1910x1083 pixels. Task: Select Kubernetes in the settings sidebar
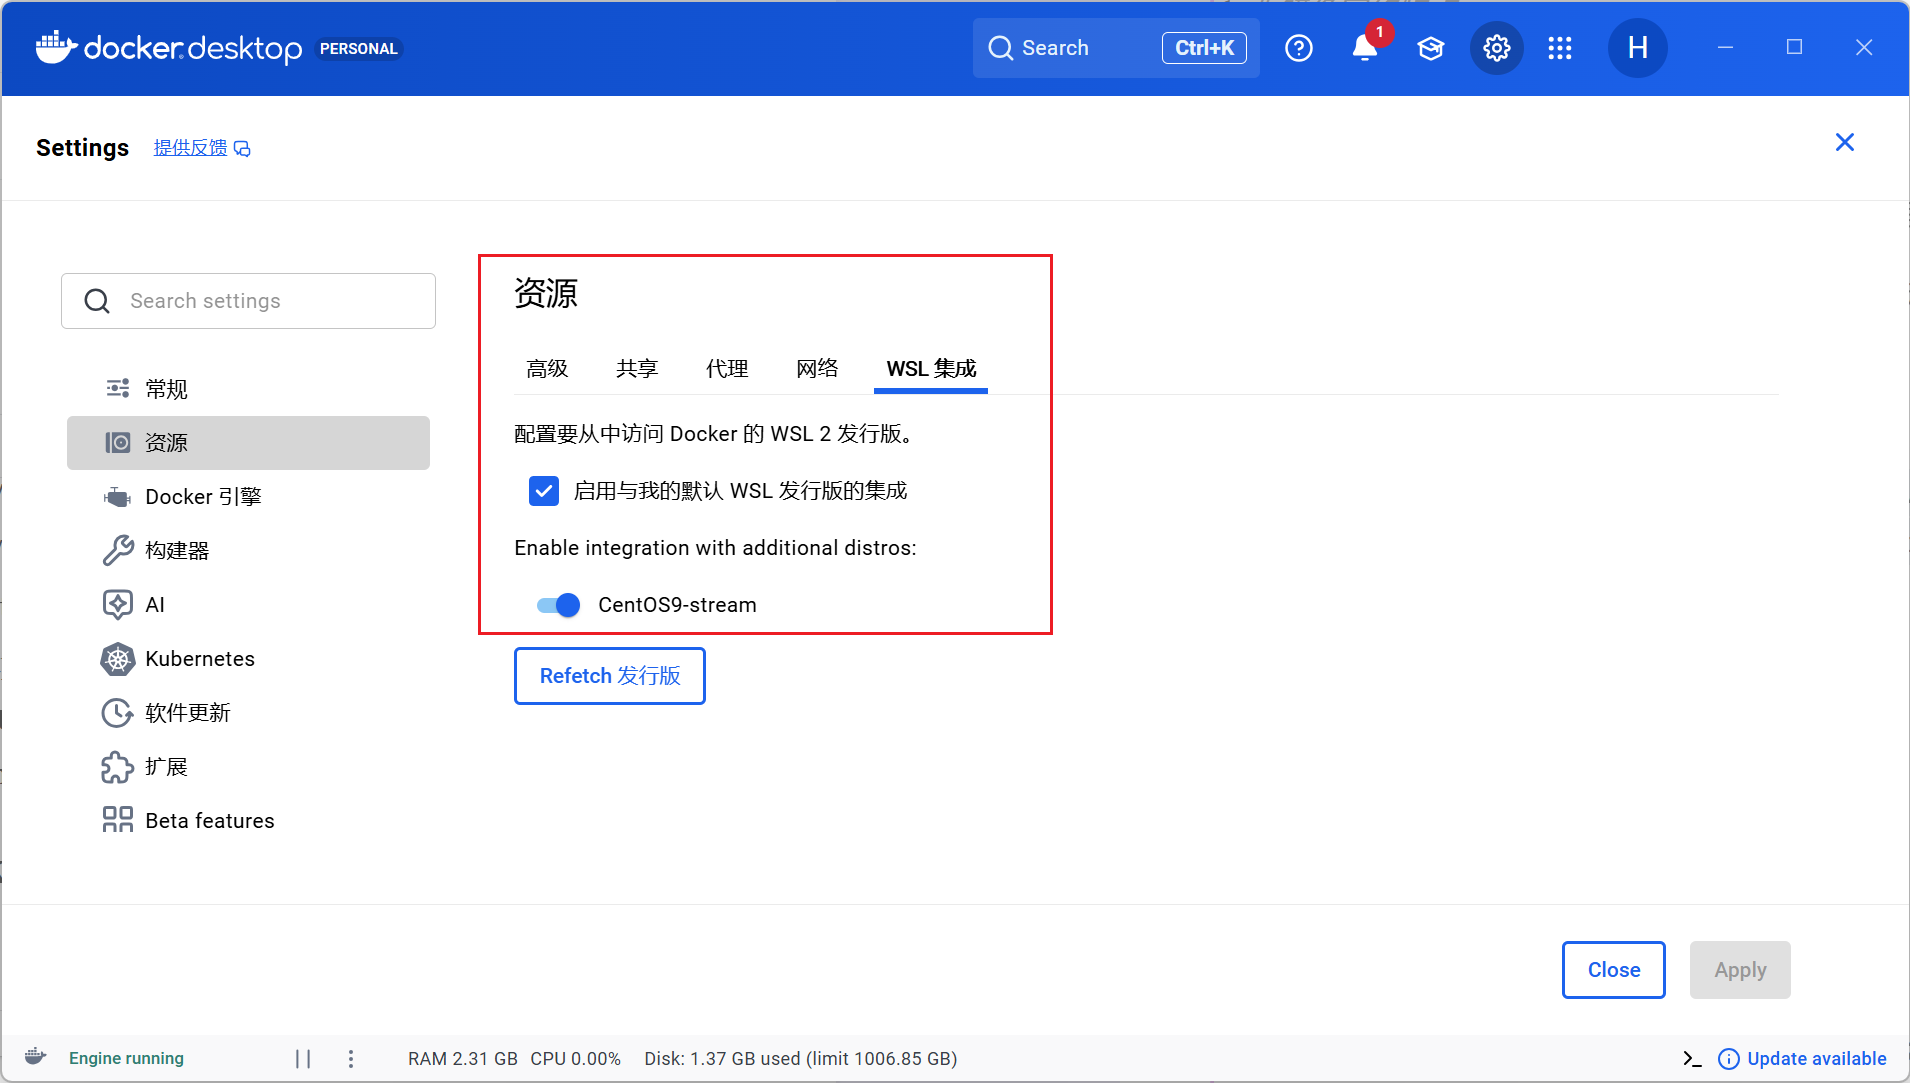[x=199, y=659]
